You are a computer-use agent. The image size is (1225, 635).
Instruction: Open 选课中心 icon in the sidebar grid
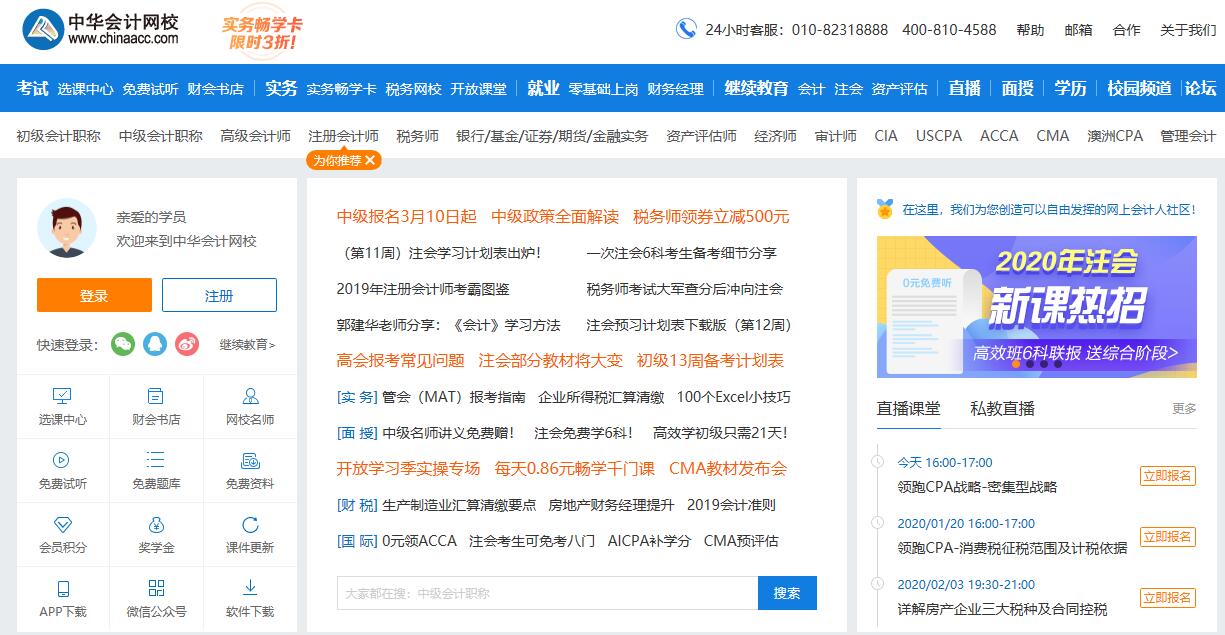62,396
